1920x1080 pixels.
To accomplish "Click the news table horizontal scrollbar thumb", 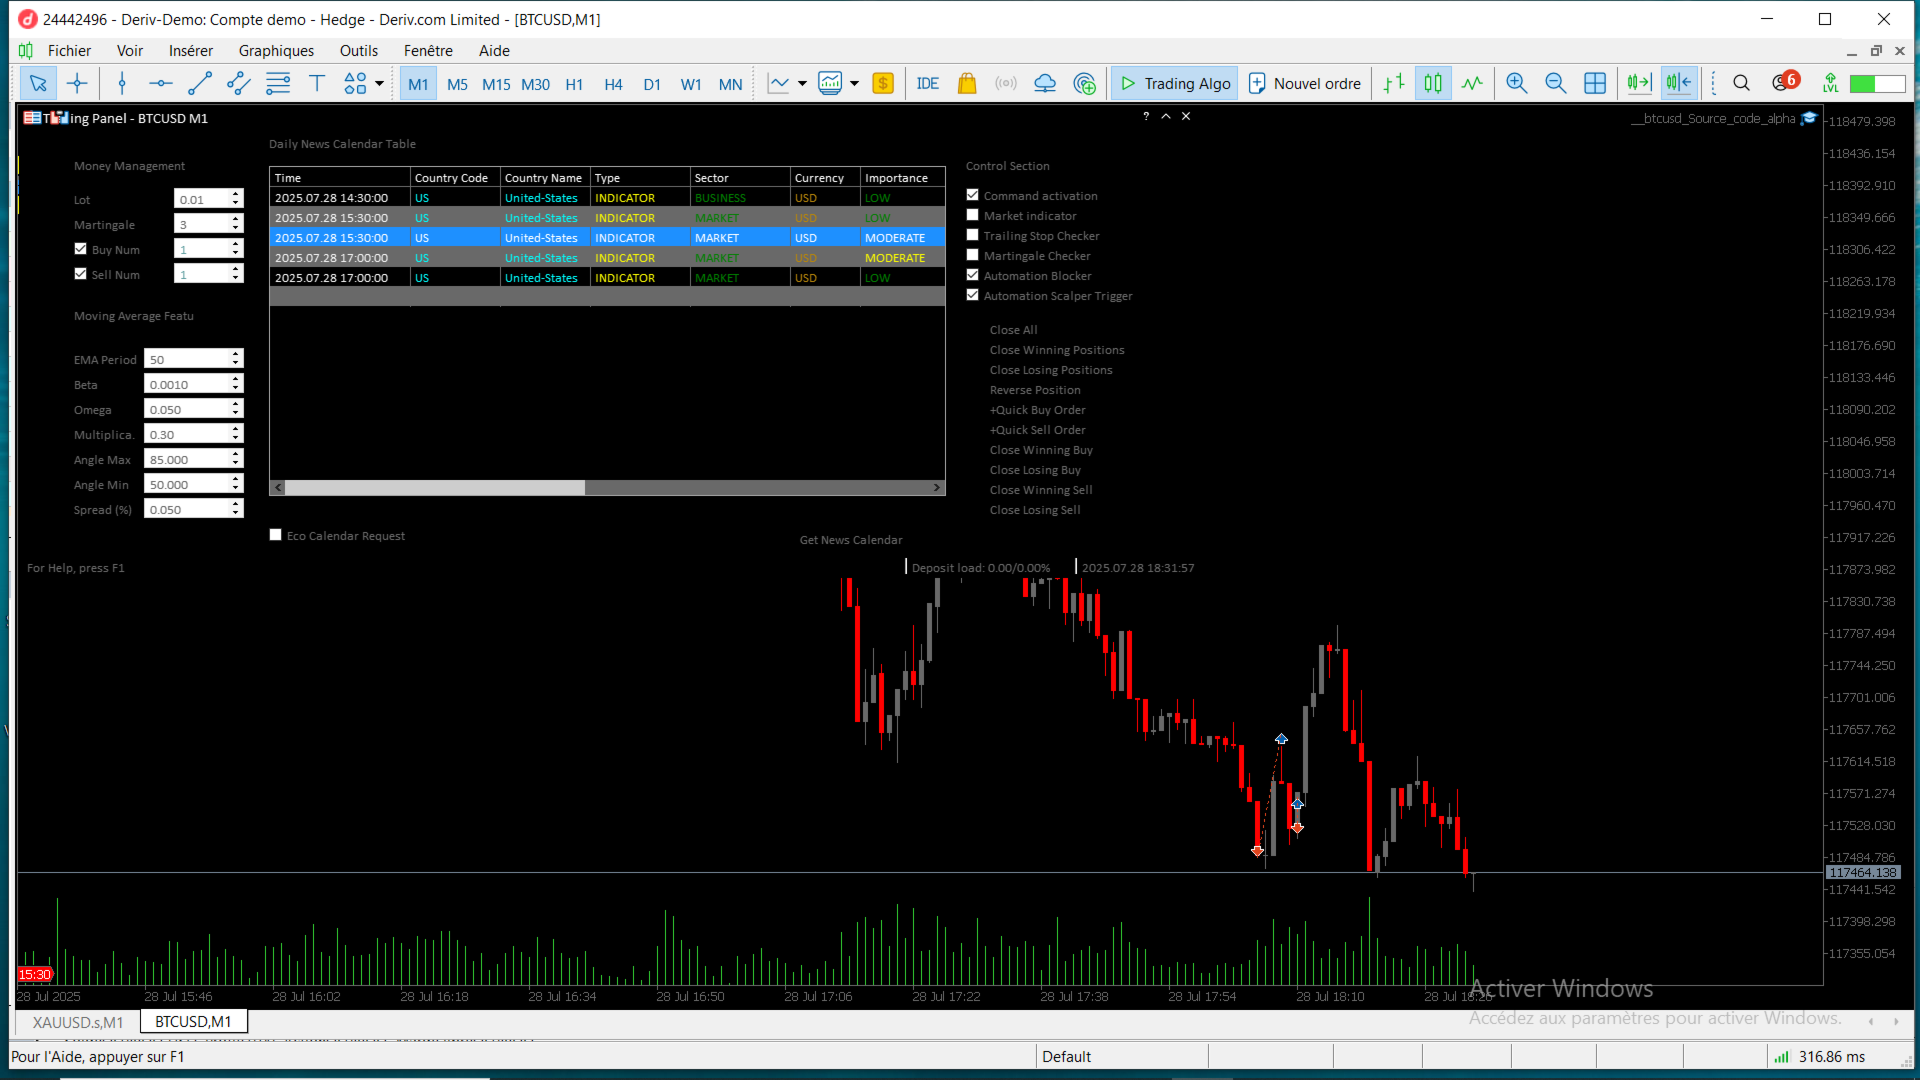I will click(x=435, y=488).
